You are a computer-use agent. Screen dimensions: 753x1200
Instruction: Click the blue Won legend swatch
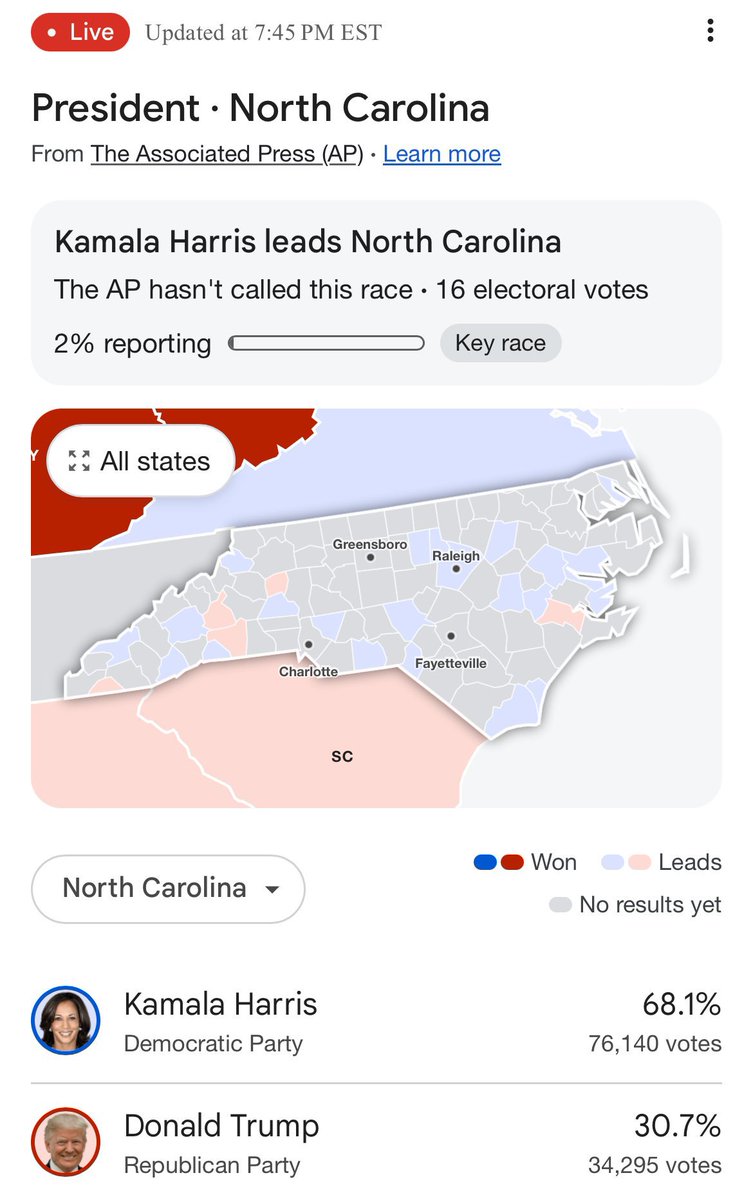click(x=485, y=862)
